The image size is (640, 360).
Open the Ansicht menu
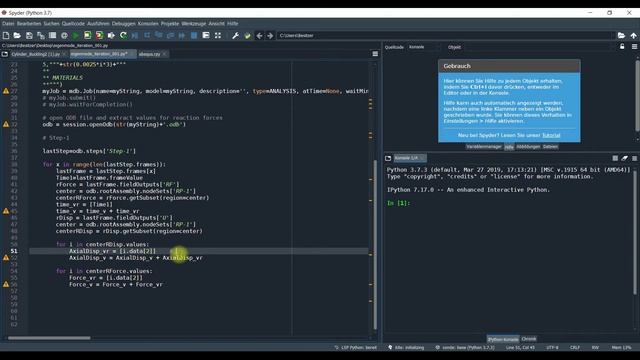[x=217, y=24]
